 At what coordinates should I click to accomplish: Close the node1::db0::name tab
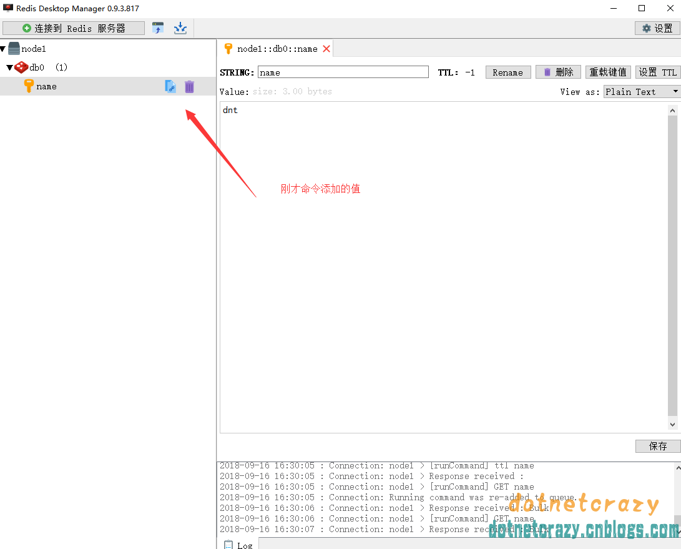(x=327, y=49)
